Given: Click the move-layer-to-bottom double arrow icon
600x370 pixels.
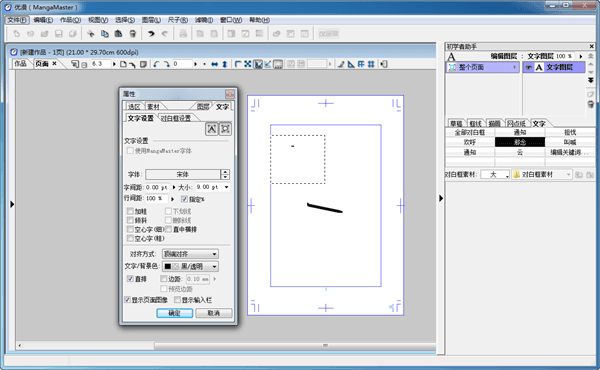Looking at the screenshot, I should (x=591, y=80).
